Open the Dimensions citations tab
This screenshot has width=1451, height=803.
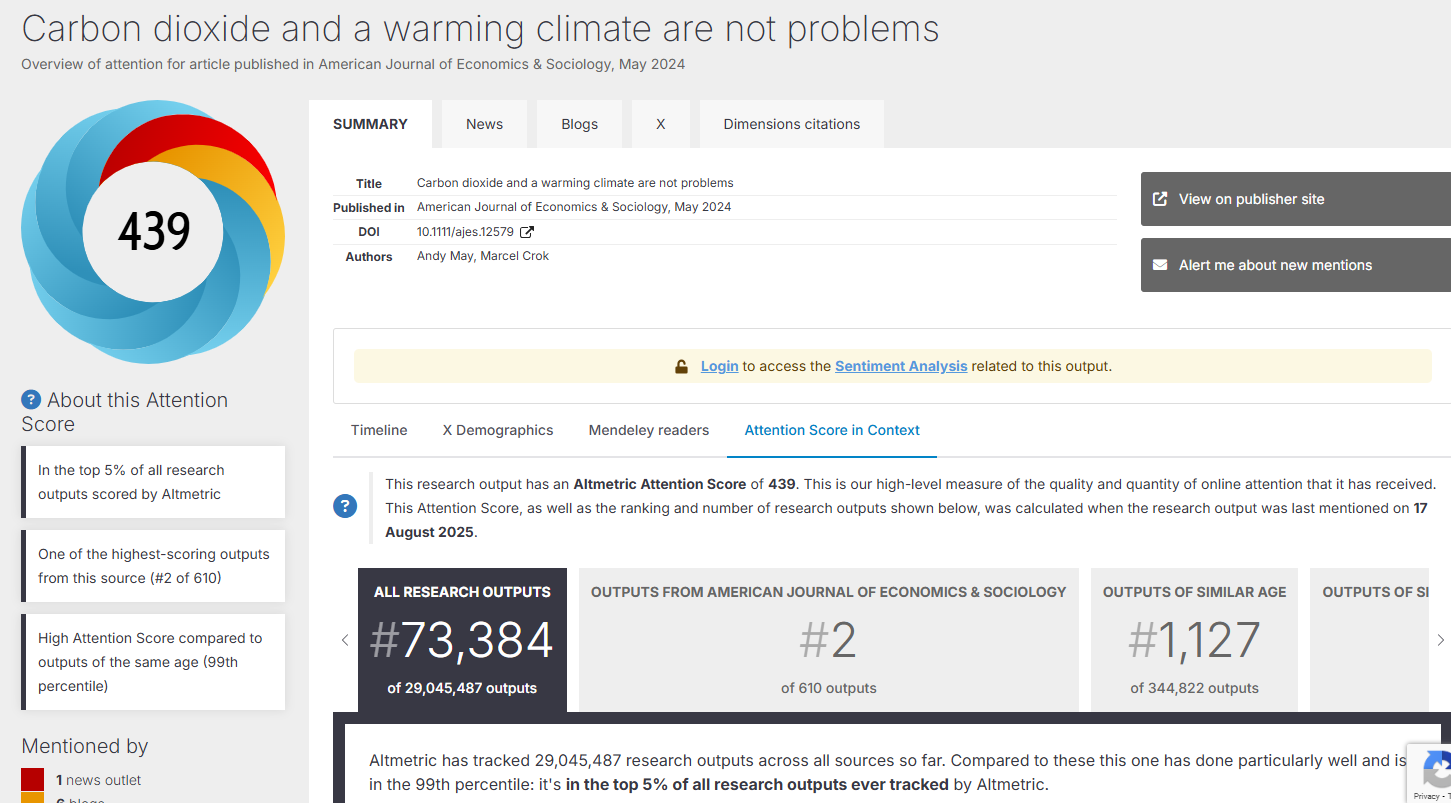click(791, 124)
